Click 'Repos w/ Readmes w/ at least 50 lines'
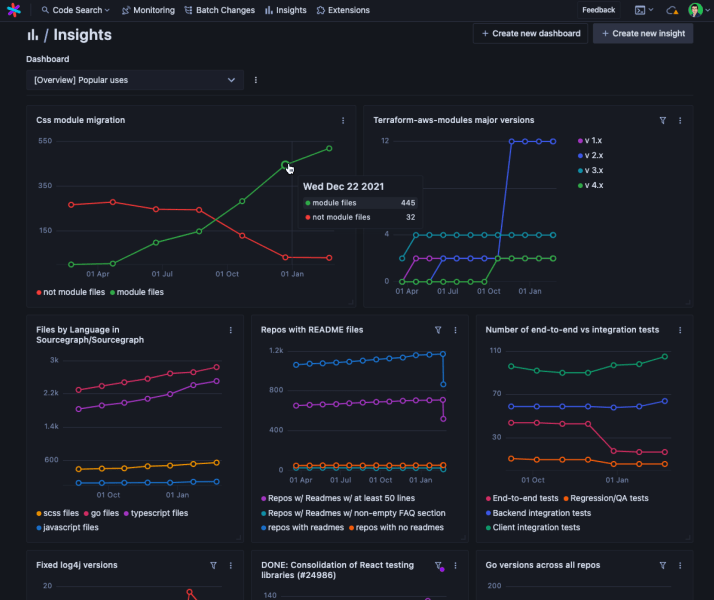714x600 pixels. 338,498
